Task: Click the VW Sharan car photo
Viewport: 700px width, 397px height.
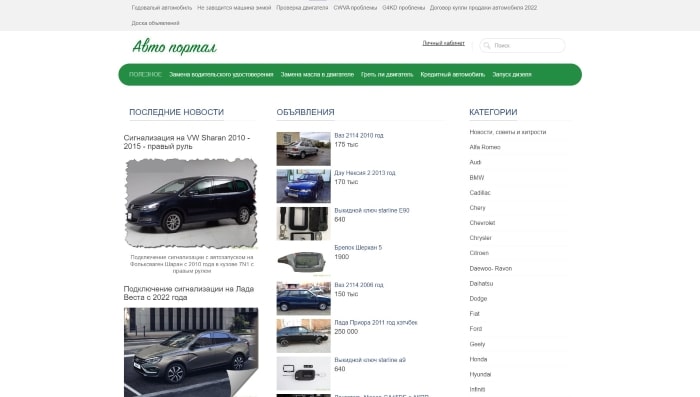Action: tap(191, 203)
